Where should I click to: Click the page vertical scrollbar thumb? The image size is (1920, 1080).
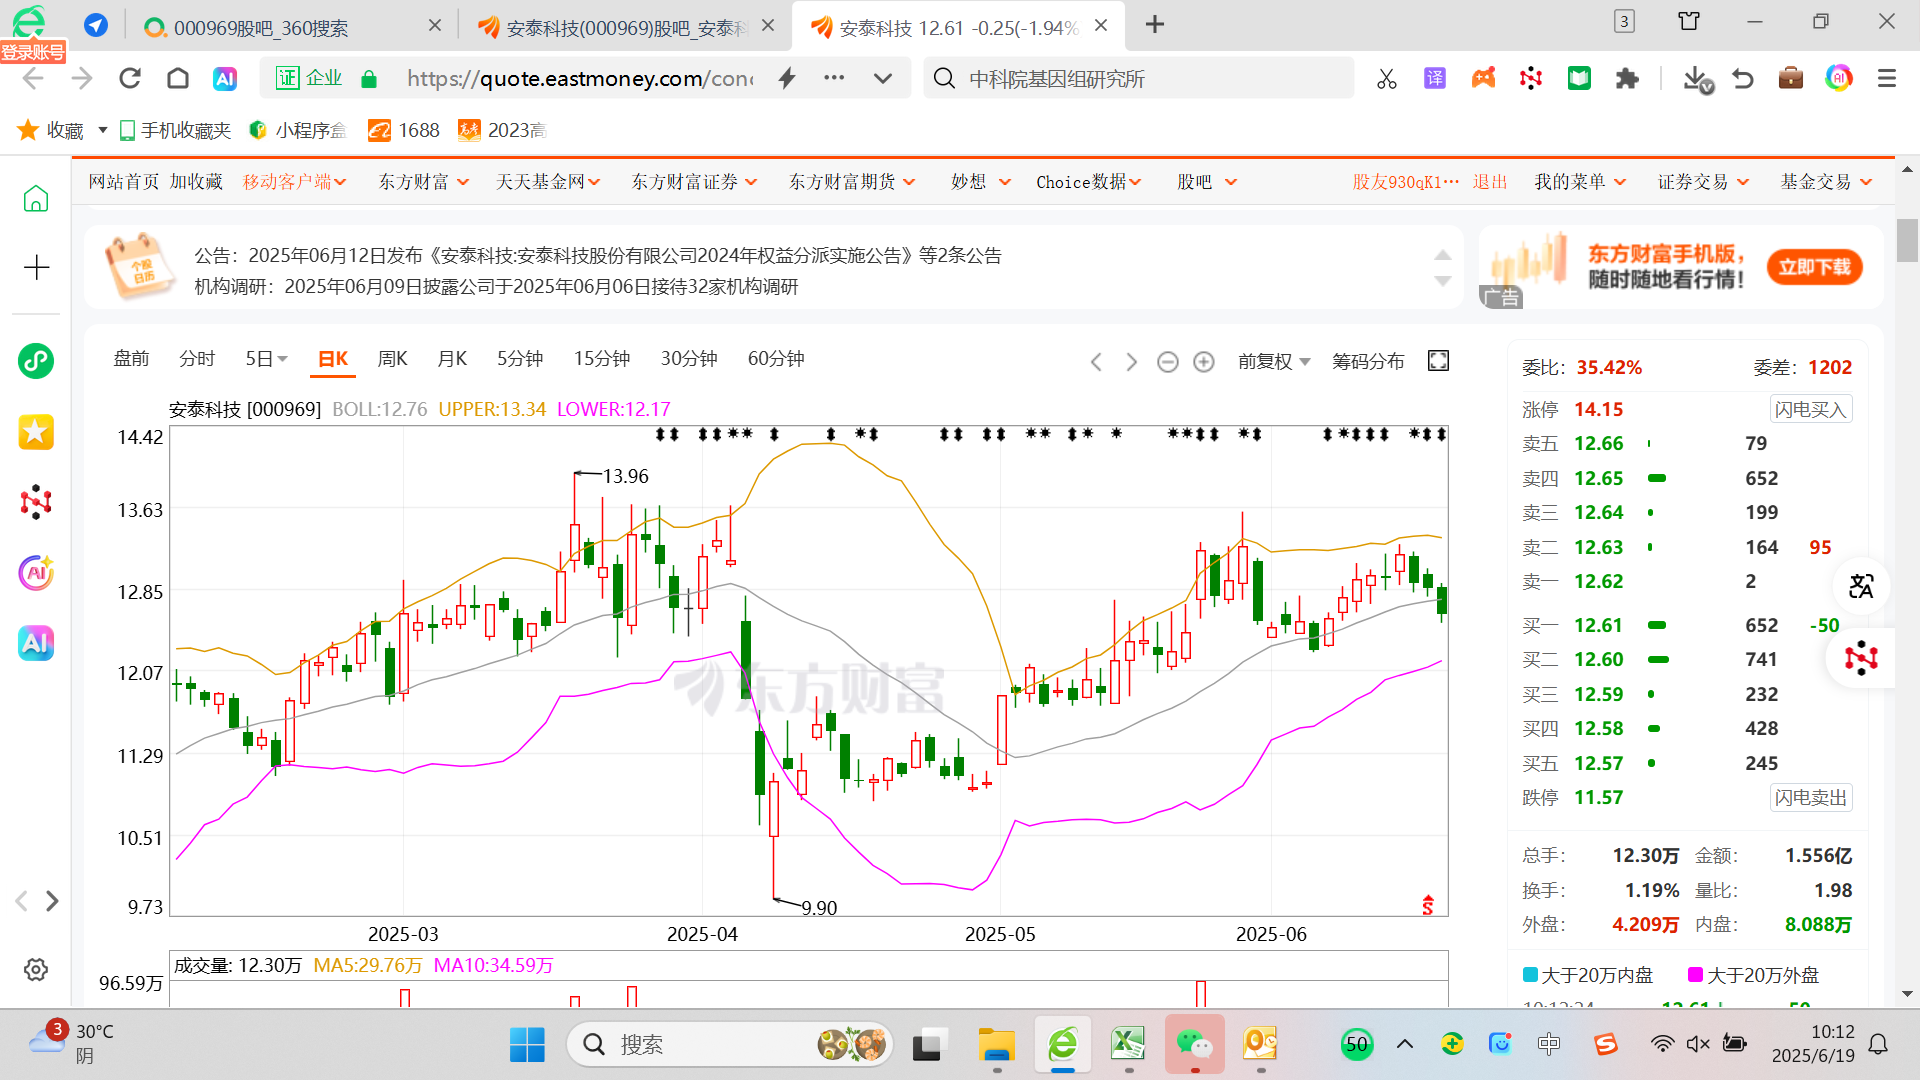[x=1907, y=240]
